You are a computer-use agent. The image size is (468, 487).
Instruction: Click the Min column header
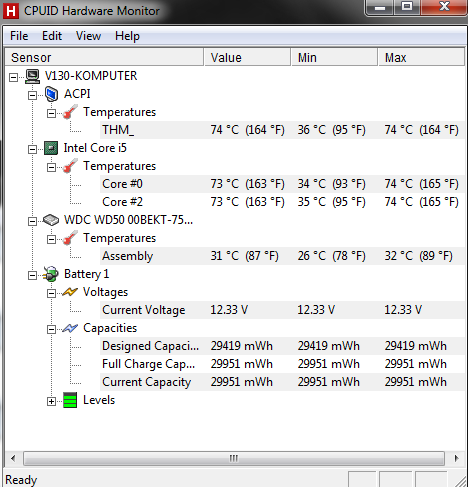click(x=334, y=57)
